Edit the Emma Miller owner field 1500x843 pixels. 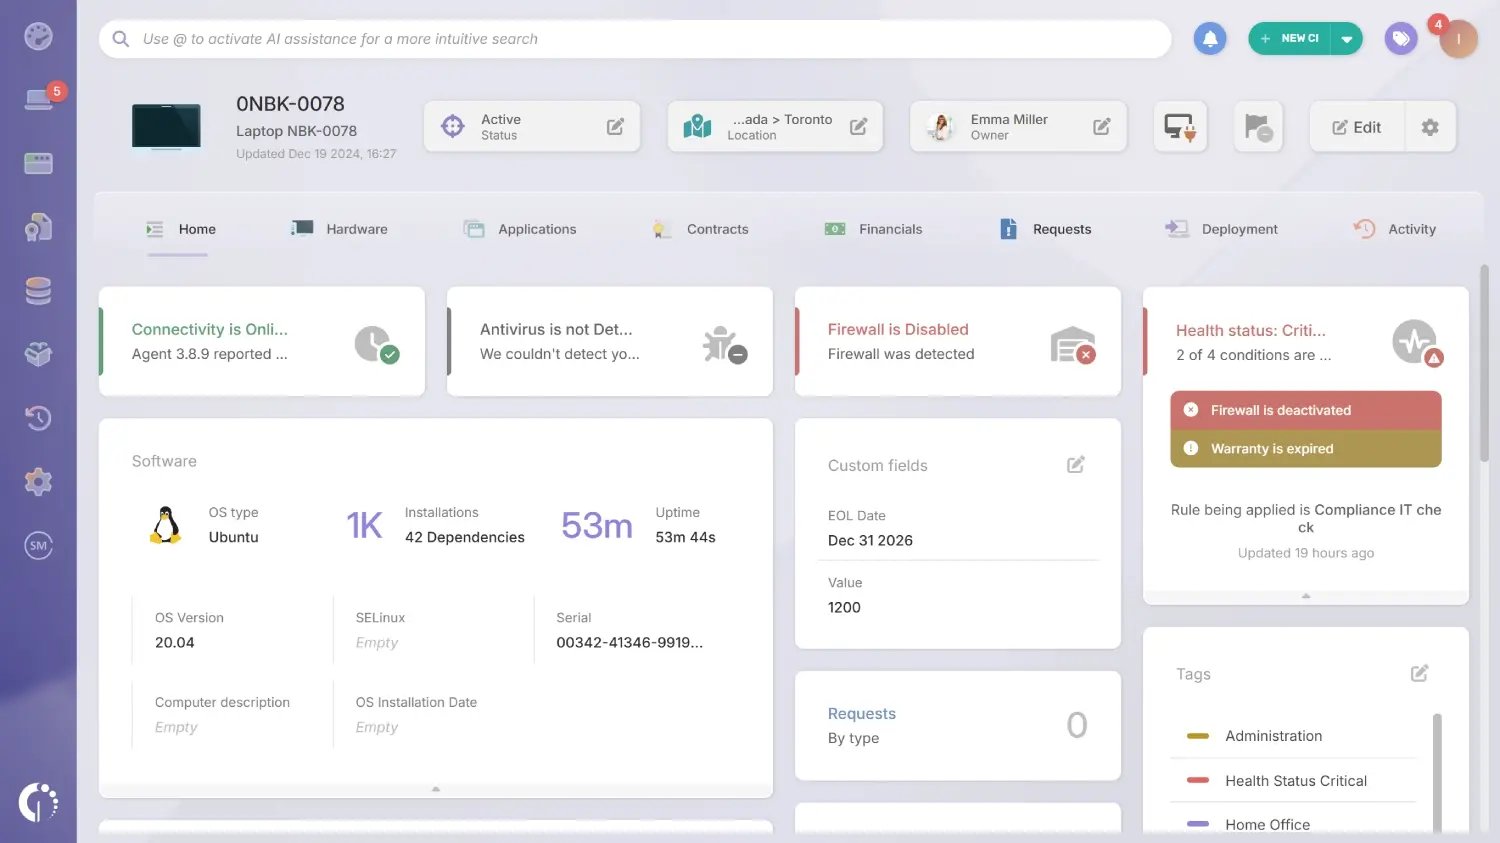[1102, 126]
